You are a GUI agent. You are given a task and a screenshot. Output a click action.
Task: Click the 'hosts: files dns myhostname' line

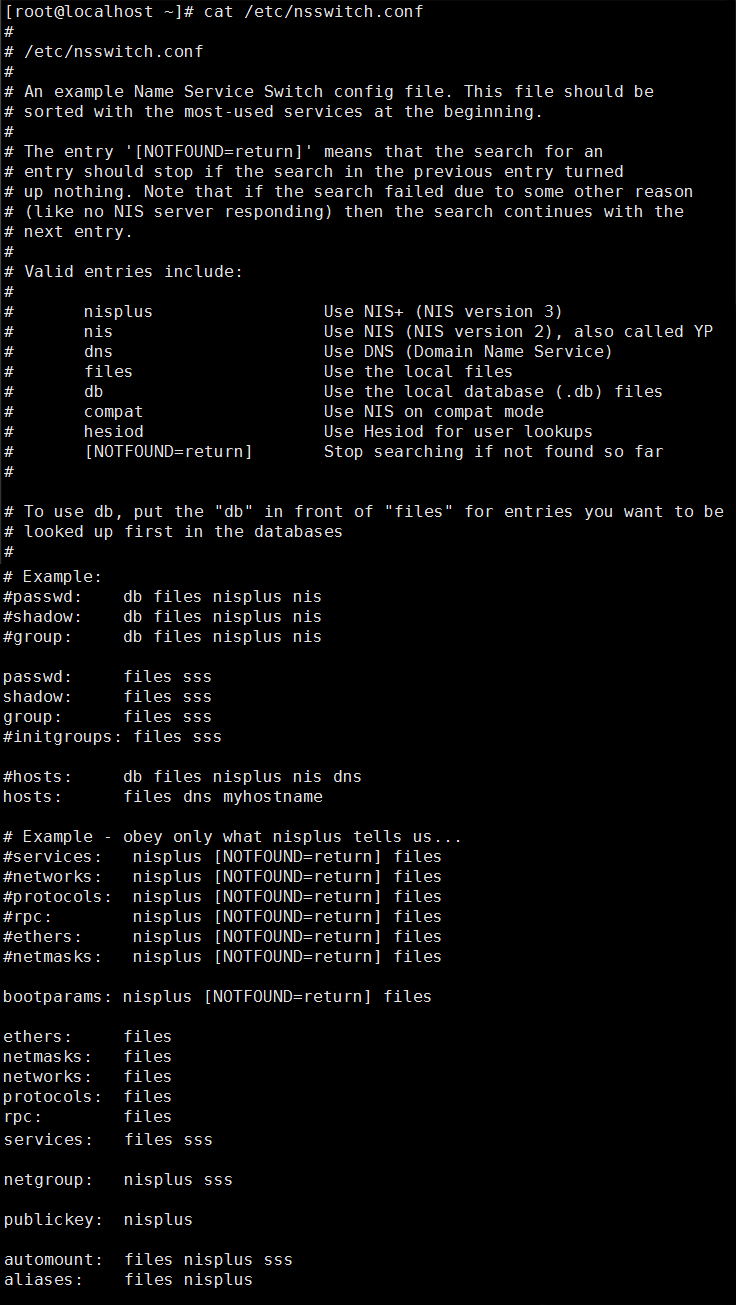coord(163,797)
